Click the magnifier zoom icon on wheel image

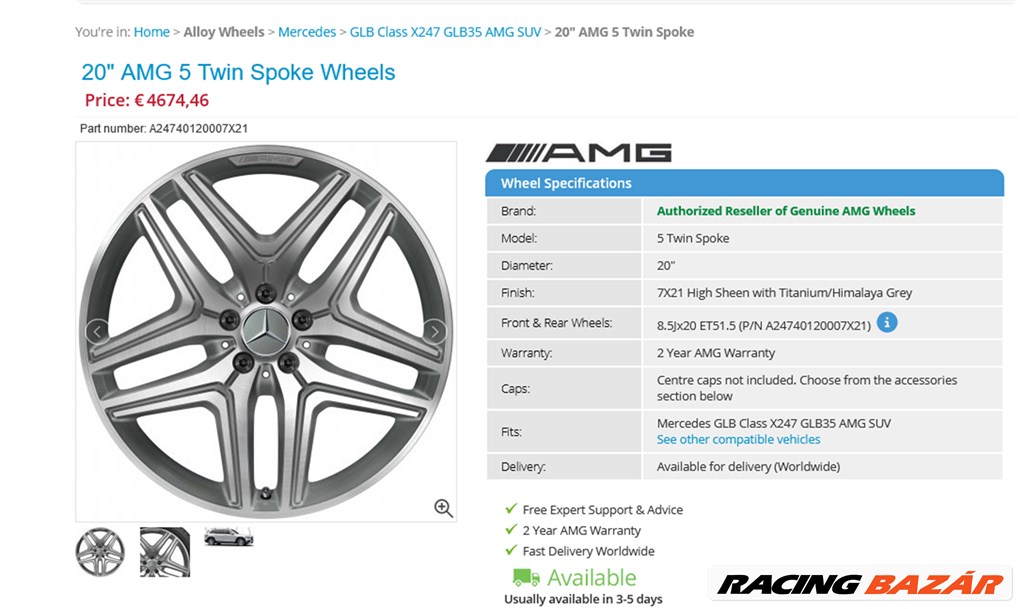click(x=443, y=508)
